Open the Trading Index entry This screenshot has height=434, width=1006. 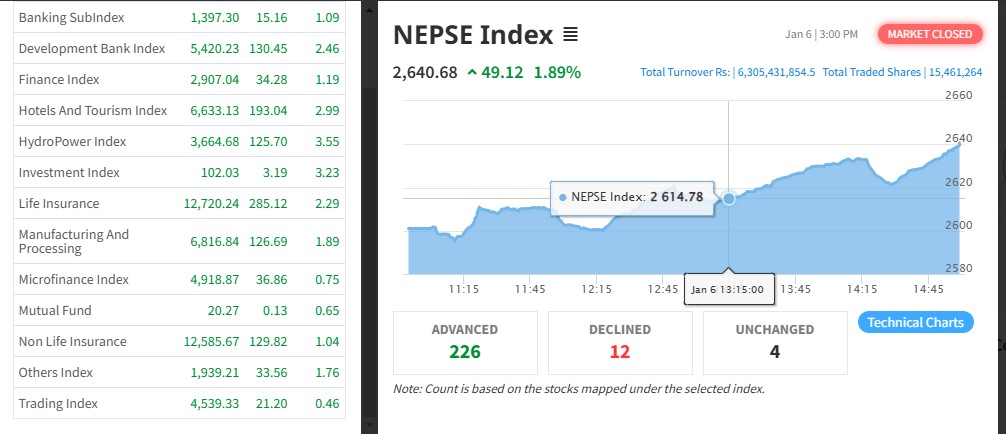tap(58, 403)
